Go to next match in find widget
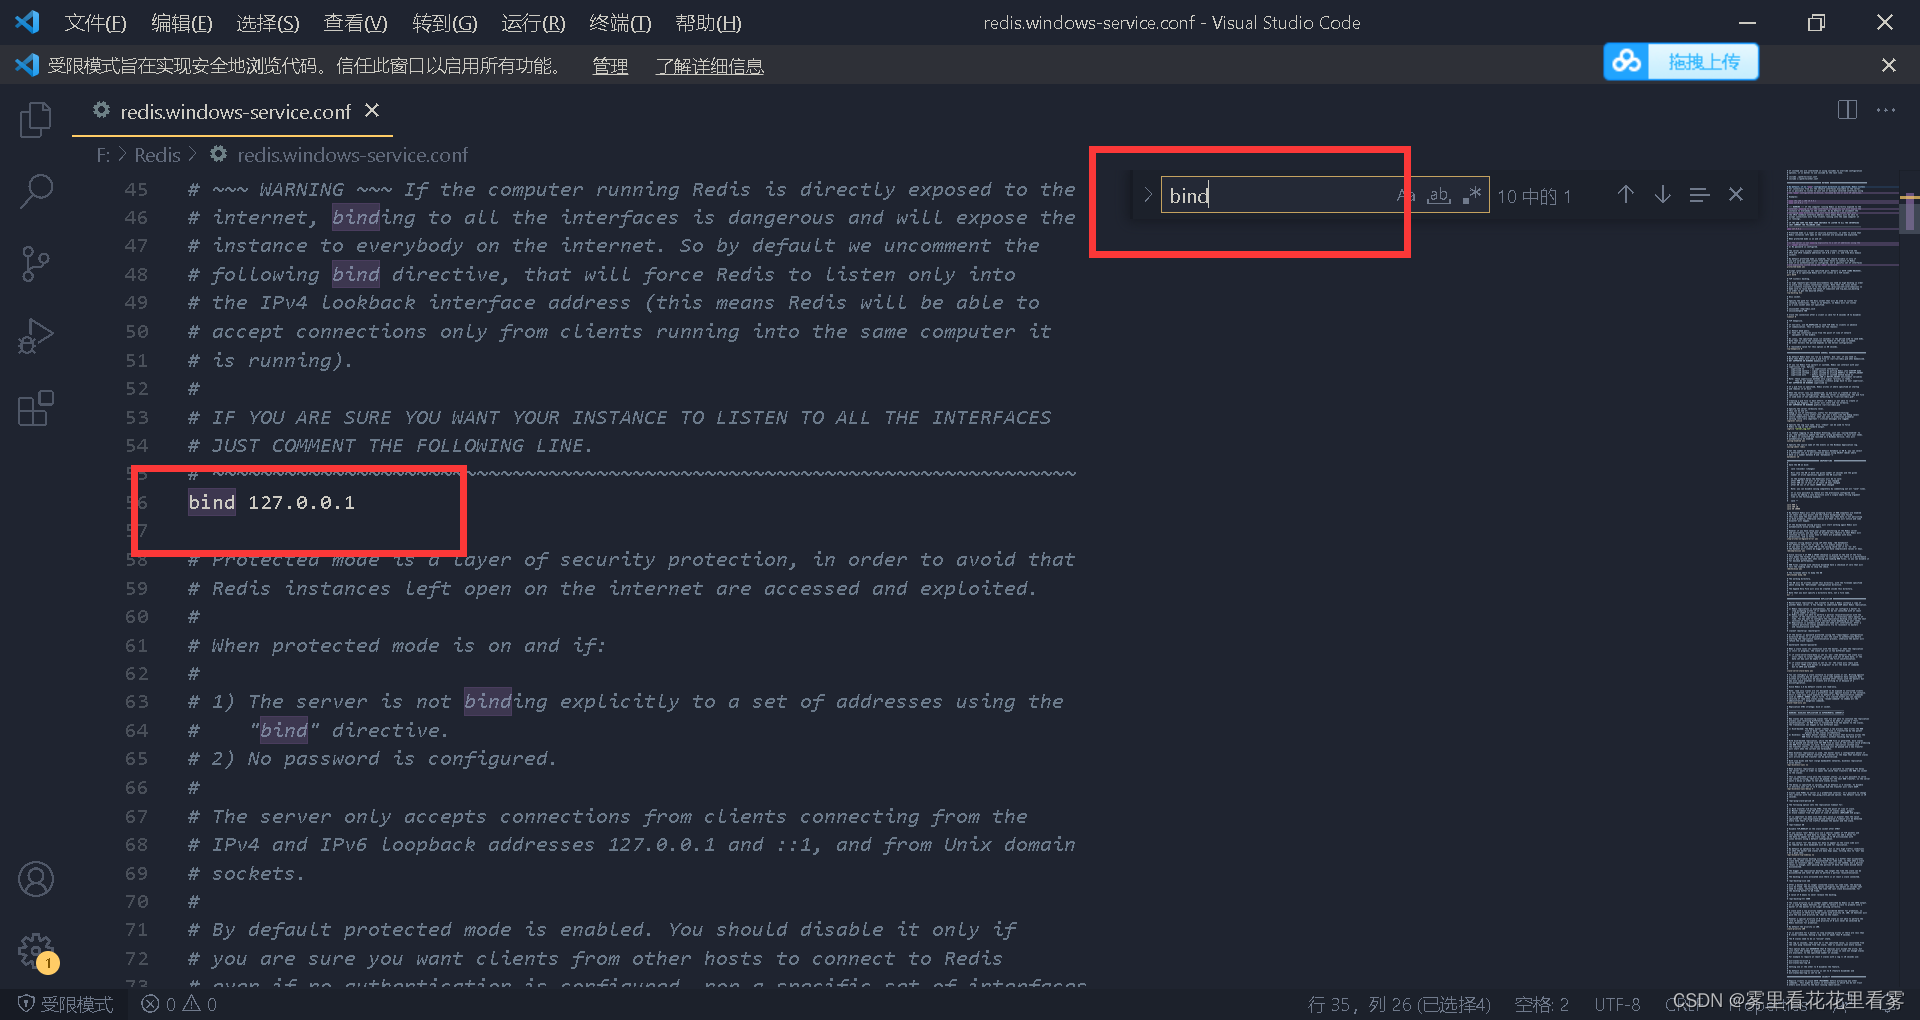This screenshot has height=1020, width=1920. pyautogui.click(x=1662, y=194)
